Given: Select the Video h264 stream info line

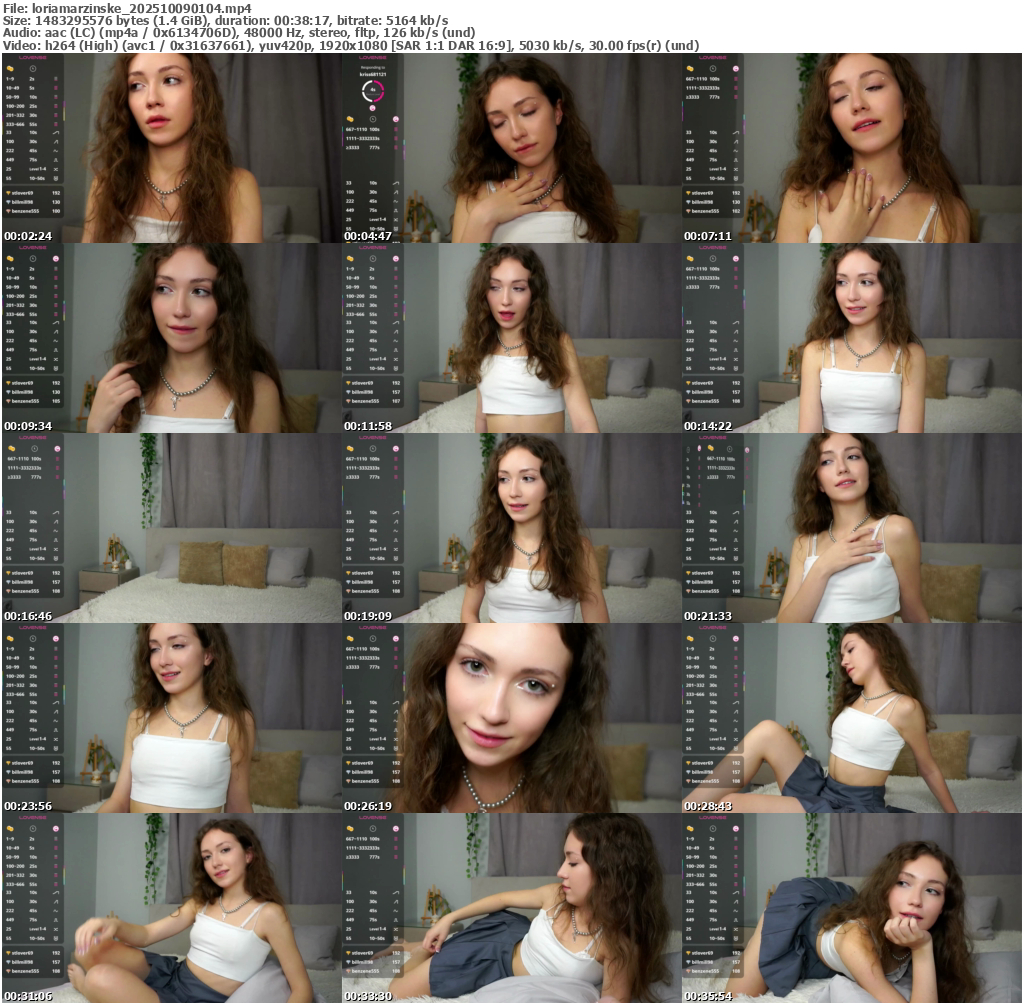Looking at the screenshot, I should click(351, 46).
